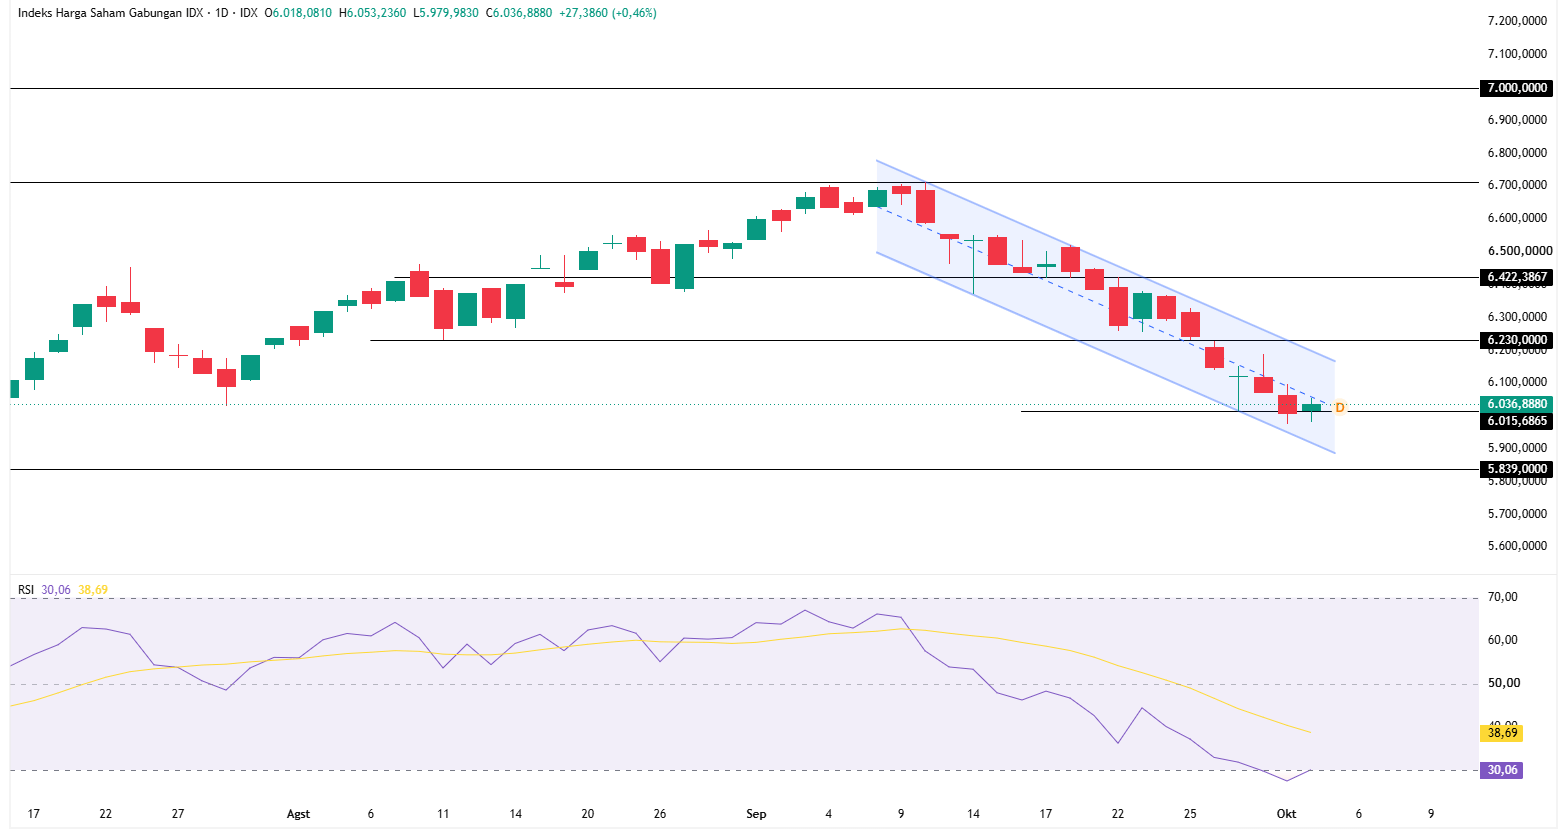This screenshot has width=1567, height=840.
Task: Select the 5.839,0000 support level label
Action: pos(1517,469)
